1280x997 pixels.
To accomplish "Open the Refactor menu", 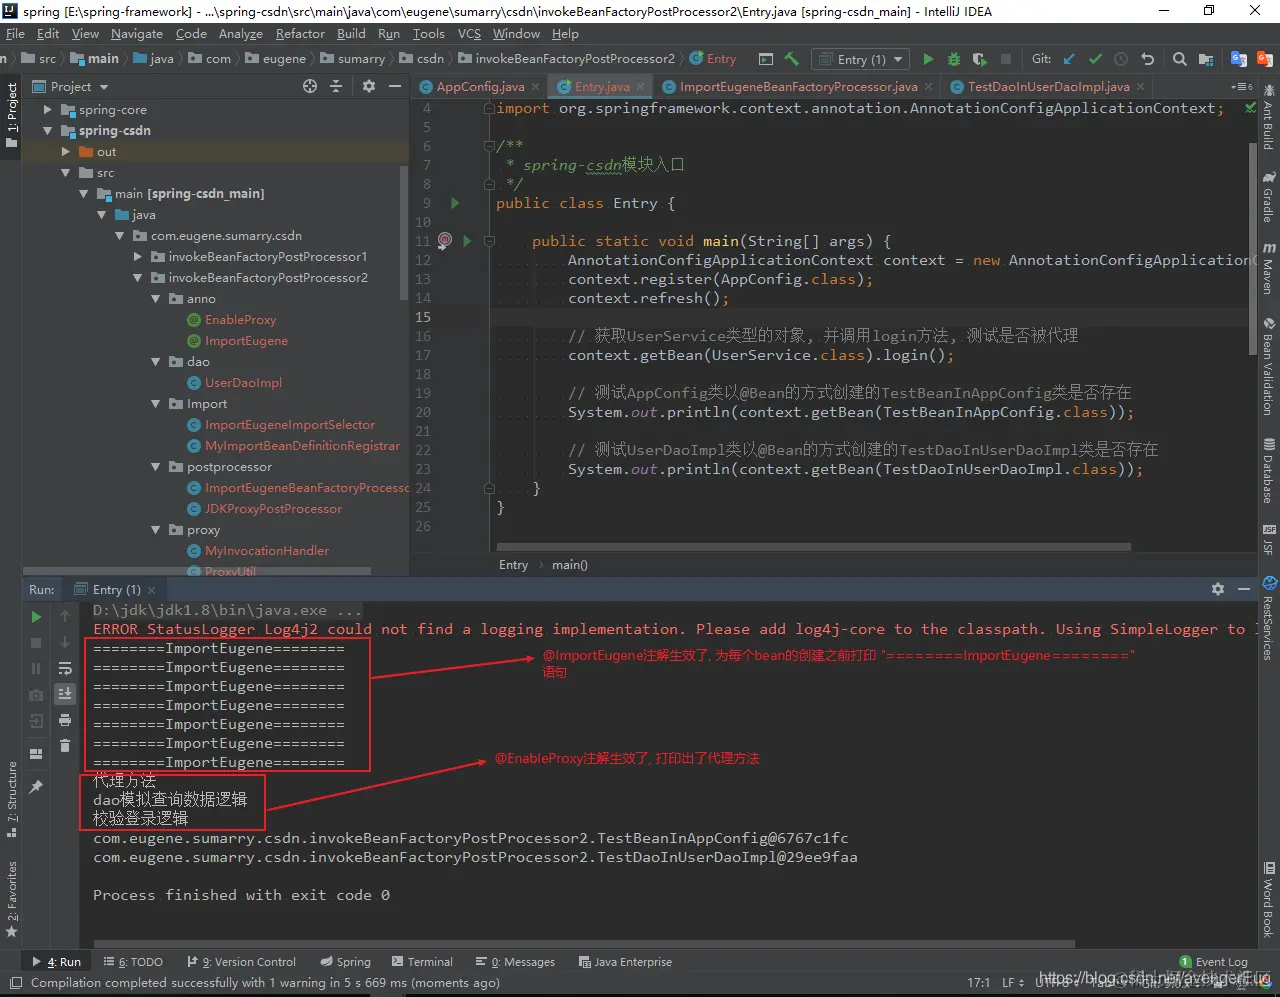I will click(300, 34).
